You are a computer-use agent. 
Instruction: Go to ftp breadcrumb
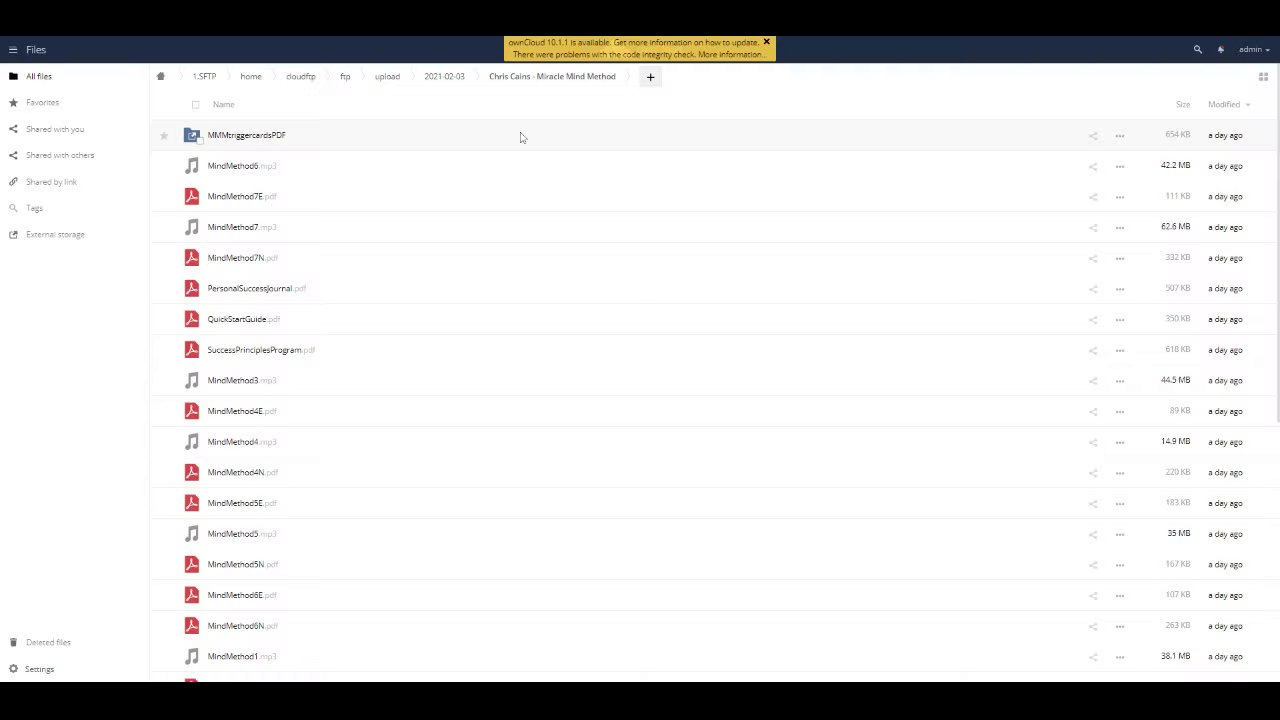[345, 76]
